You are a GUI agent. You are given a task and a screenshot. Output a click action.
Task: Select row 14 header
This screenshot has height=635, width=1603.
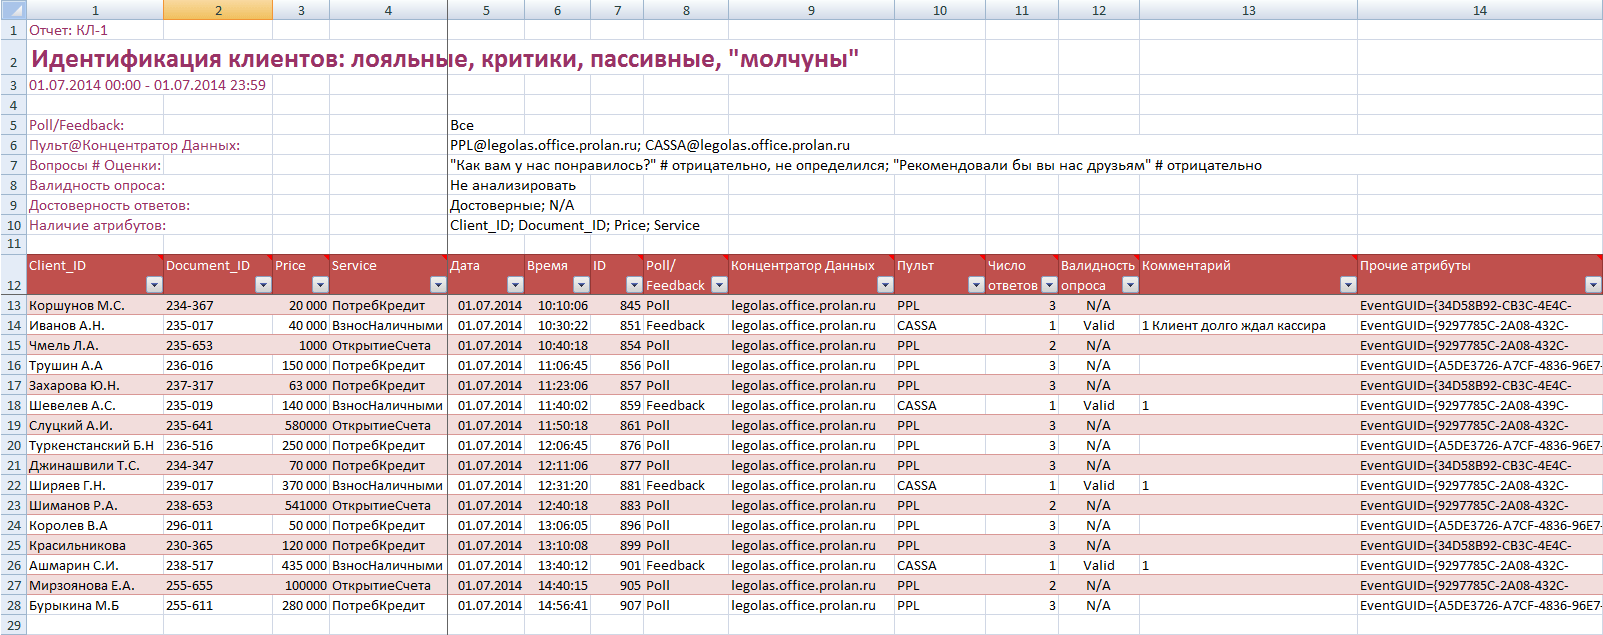pyautogui.click(x=13, y=325)
